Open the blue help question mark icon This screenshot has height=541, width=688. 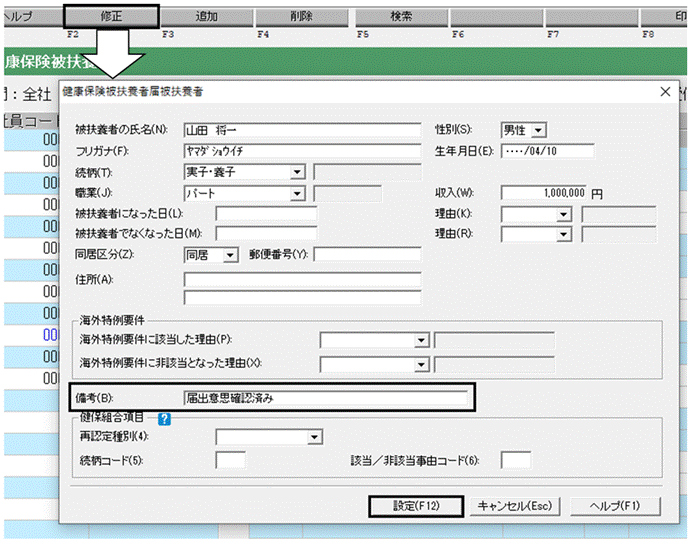(164, 419)
